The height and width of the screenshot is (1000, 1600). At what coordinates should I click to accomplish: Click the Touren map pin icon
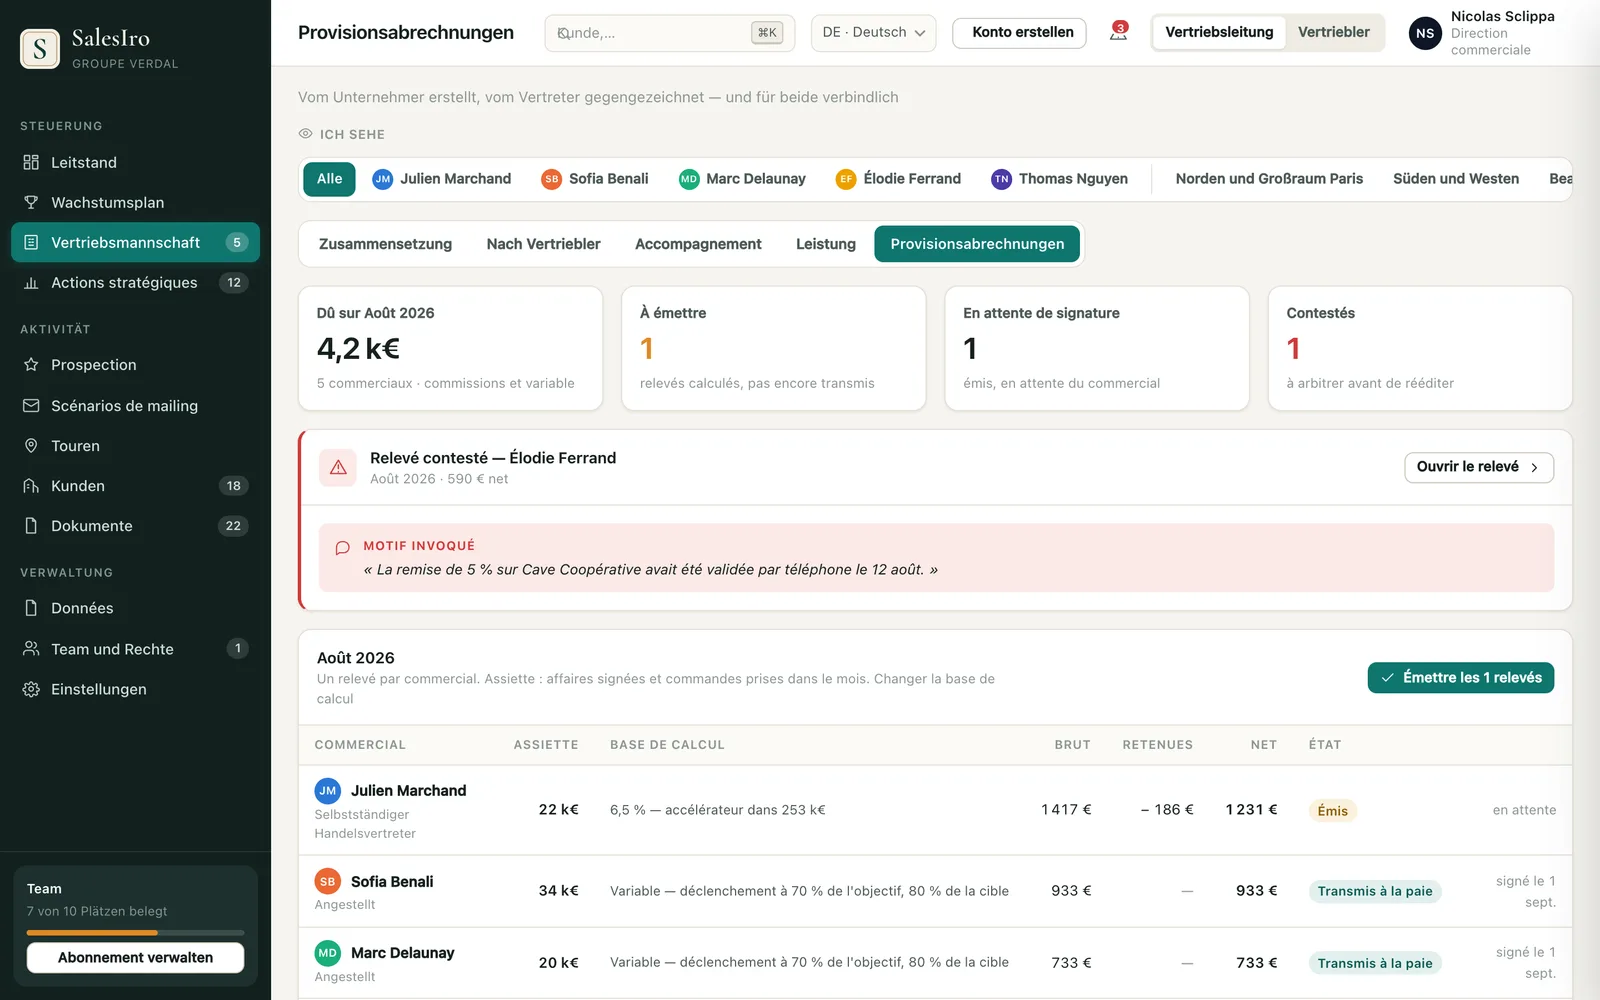[31, 445]
